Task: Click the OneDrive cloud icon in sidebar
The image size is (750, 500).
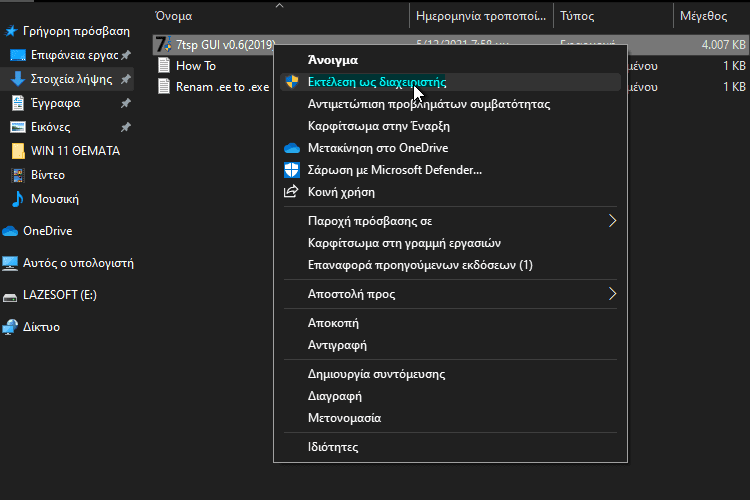Action: point(10,231)
